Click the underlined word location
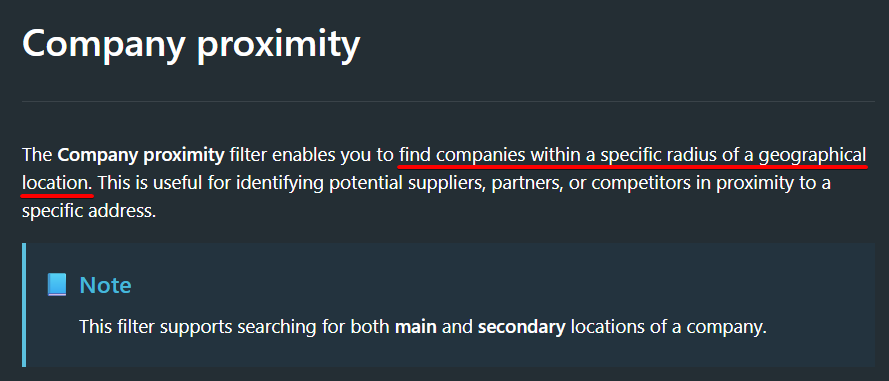Screen dimensions: 889x381 pos(56,183)
